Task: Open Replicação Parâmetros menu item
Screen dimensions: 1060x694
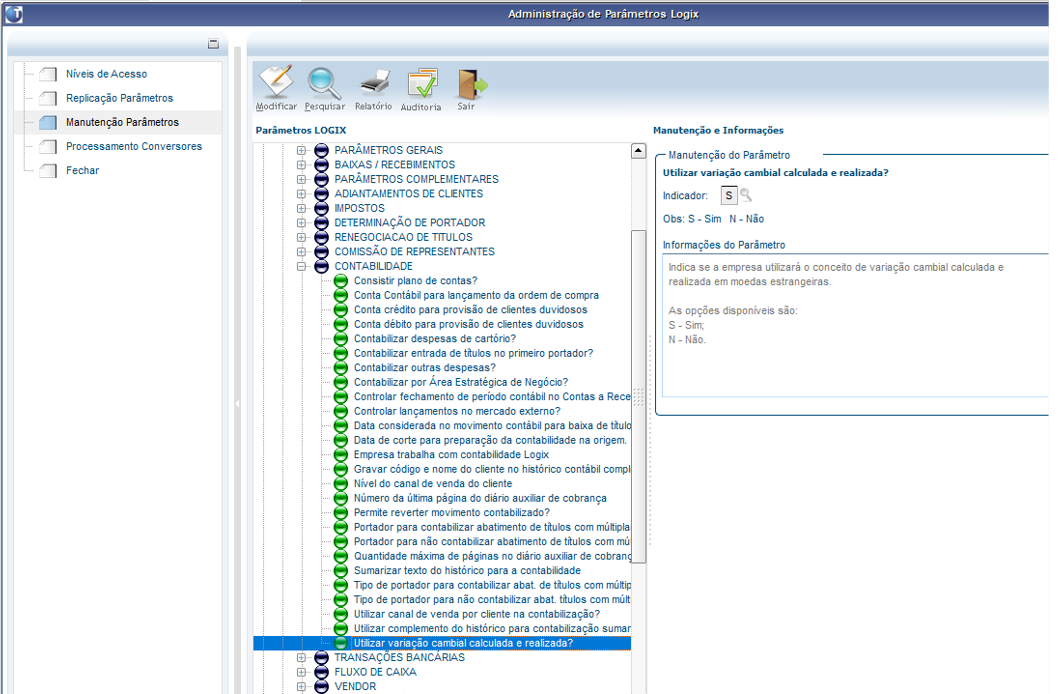Action: pos(120,99)
